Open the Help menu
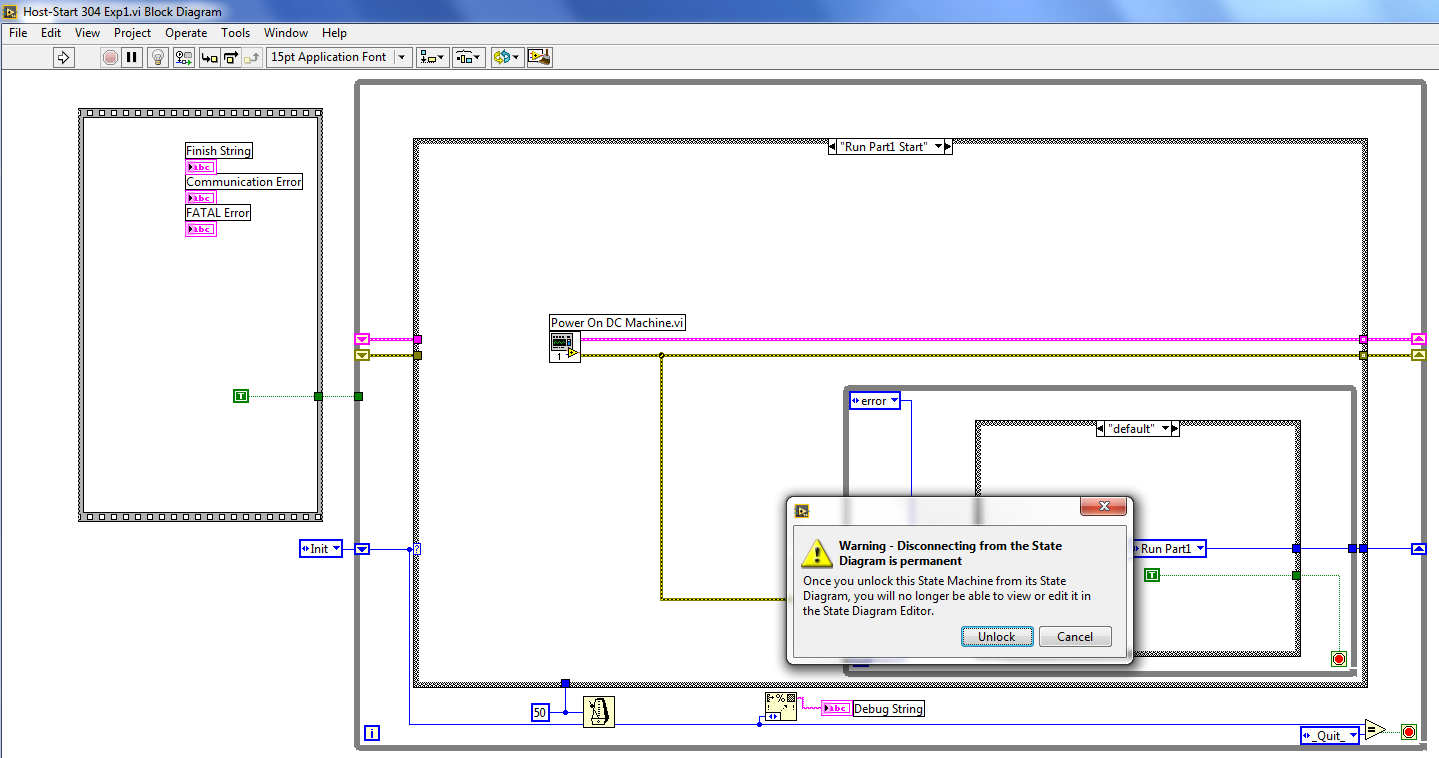The height and width of the screenshot is (758, 1439). coord(335,33)
